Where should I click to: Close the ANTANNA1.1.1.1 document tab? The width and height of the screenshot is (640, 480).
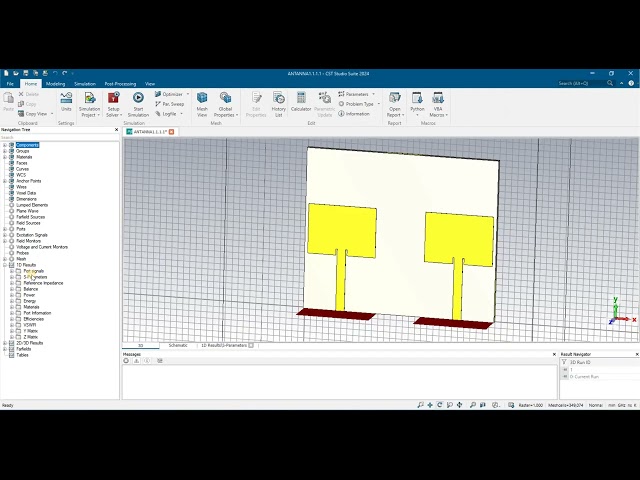click(x=171, y=132)
